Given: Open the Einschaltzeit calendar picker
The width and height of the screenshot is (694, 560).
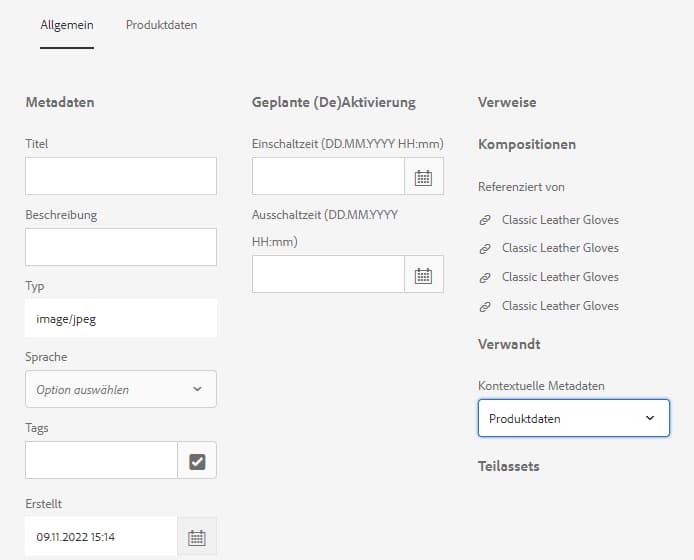Looking at the screenshot, I should [x=423, y=177].
